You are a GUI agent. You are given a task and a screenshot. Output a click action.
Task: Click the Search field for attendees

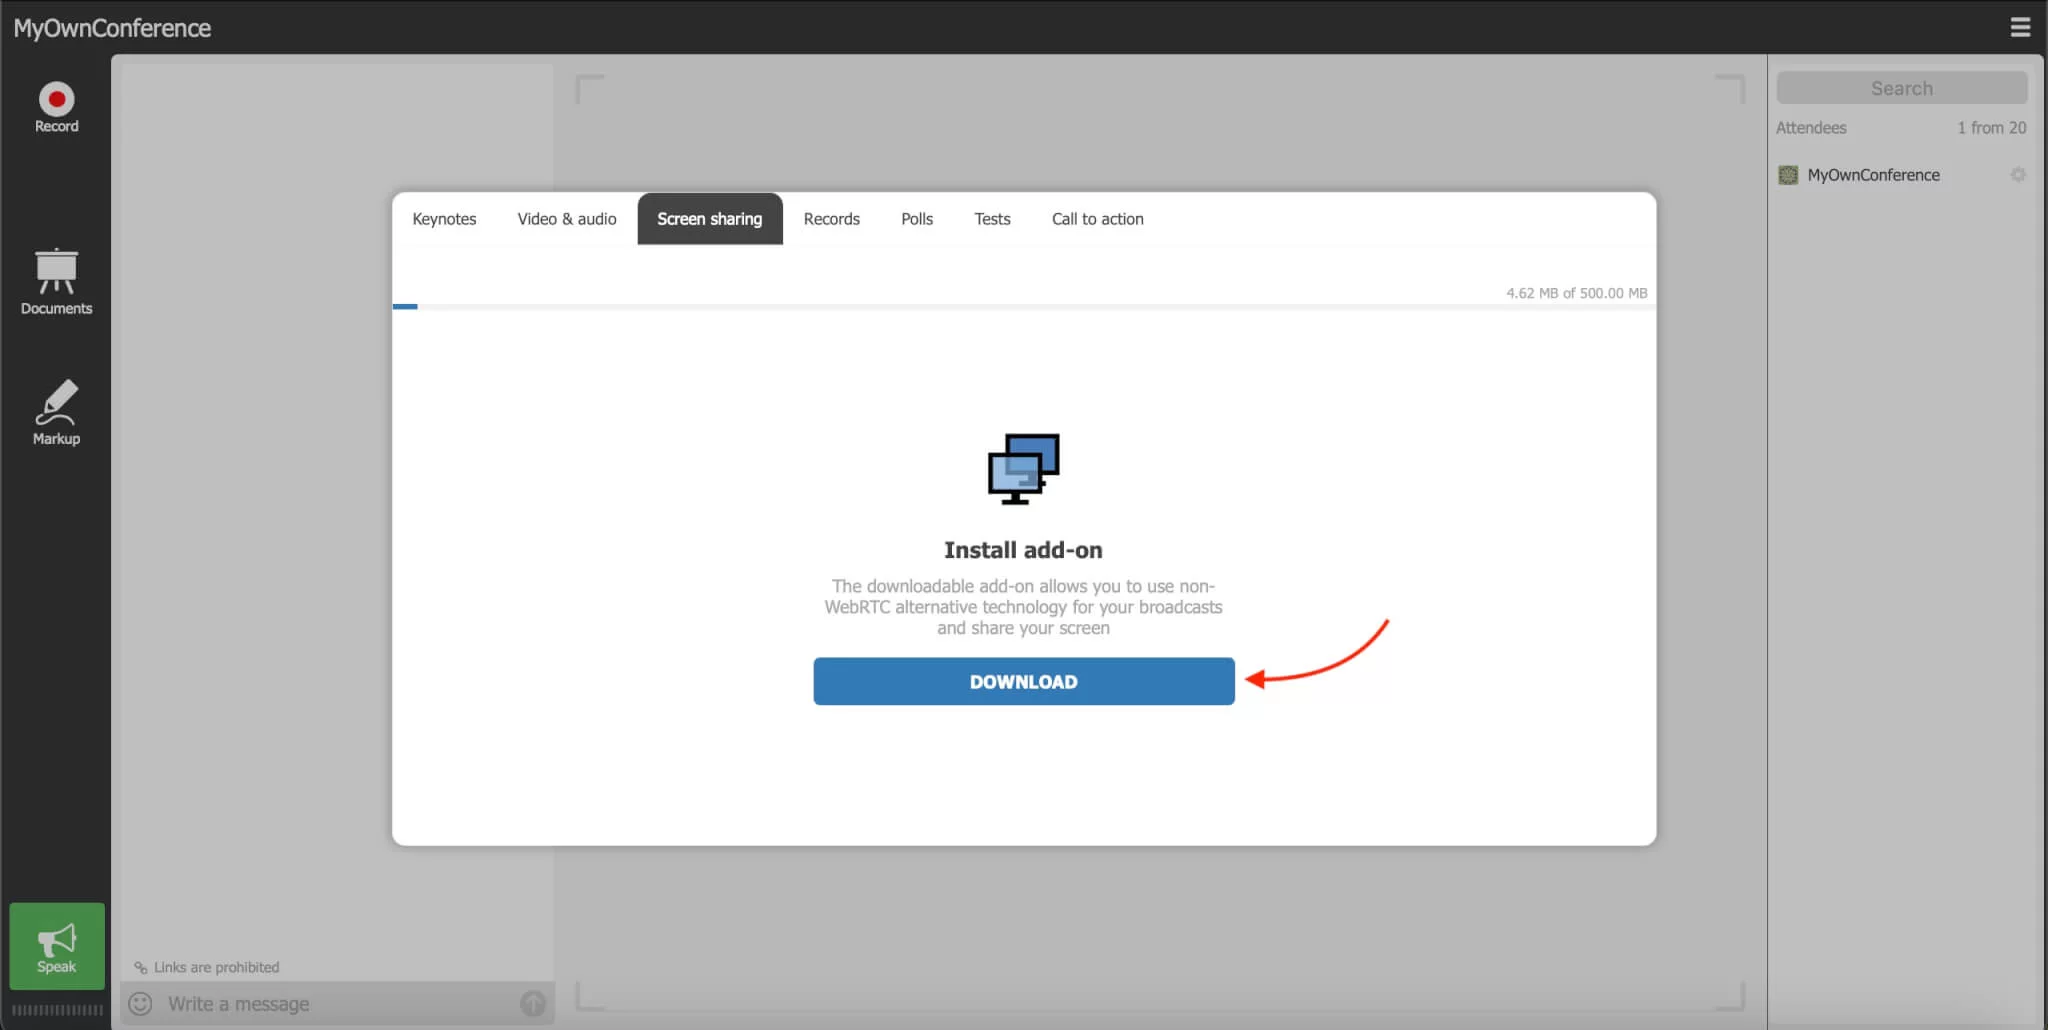[x=1900, y=87]
